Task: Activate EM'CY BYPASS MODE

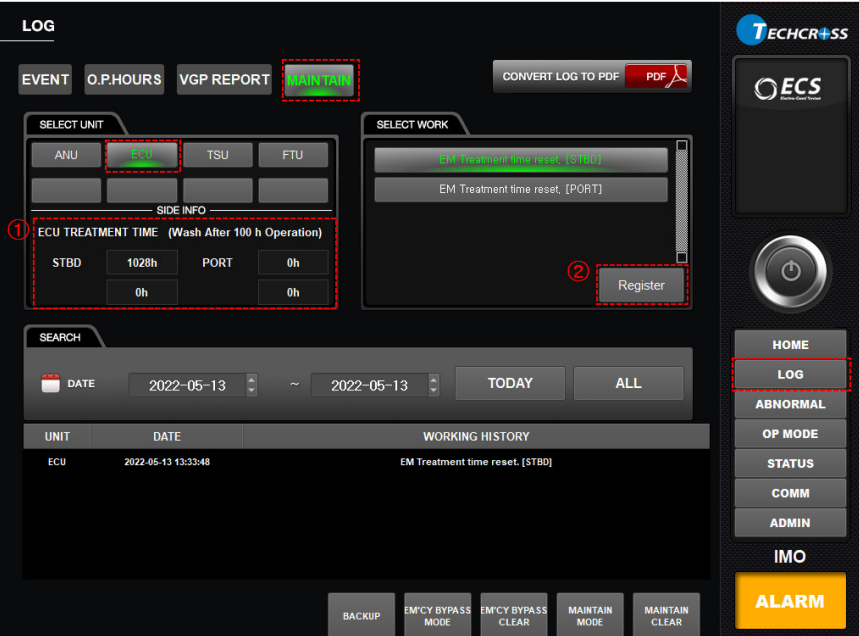Action: coord(438,616)
